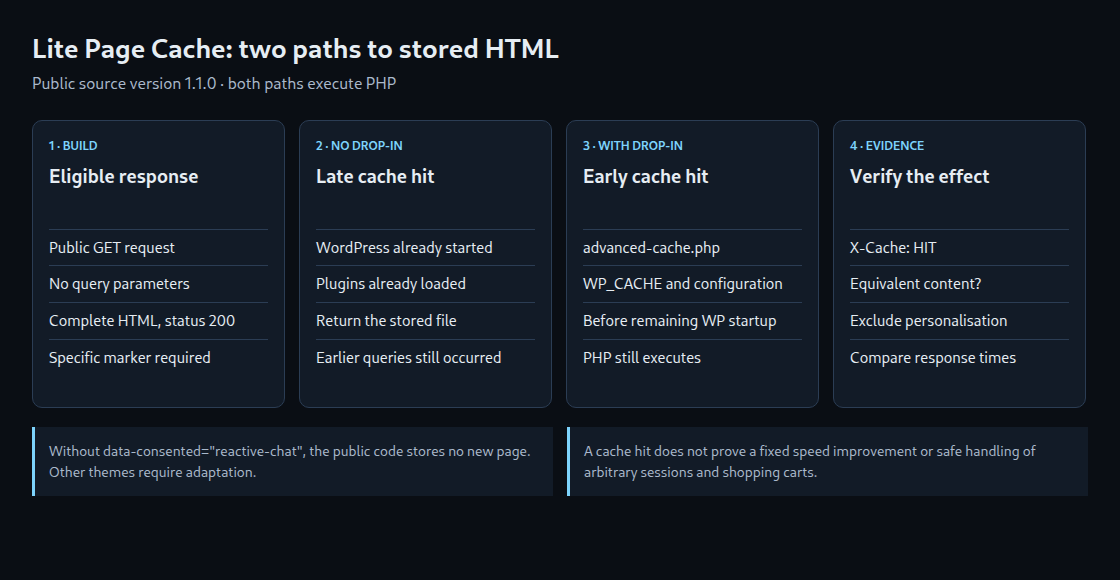
Task: Select the '3 · WITH DROP-IN' label
Action: [x=633, y=146]
